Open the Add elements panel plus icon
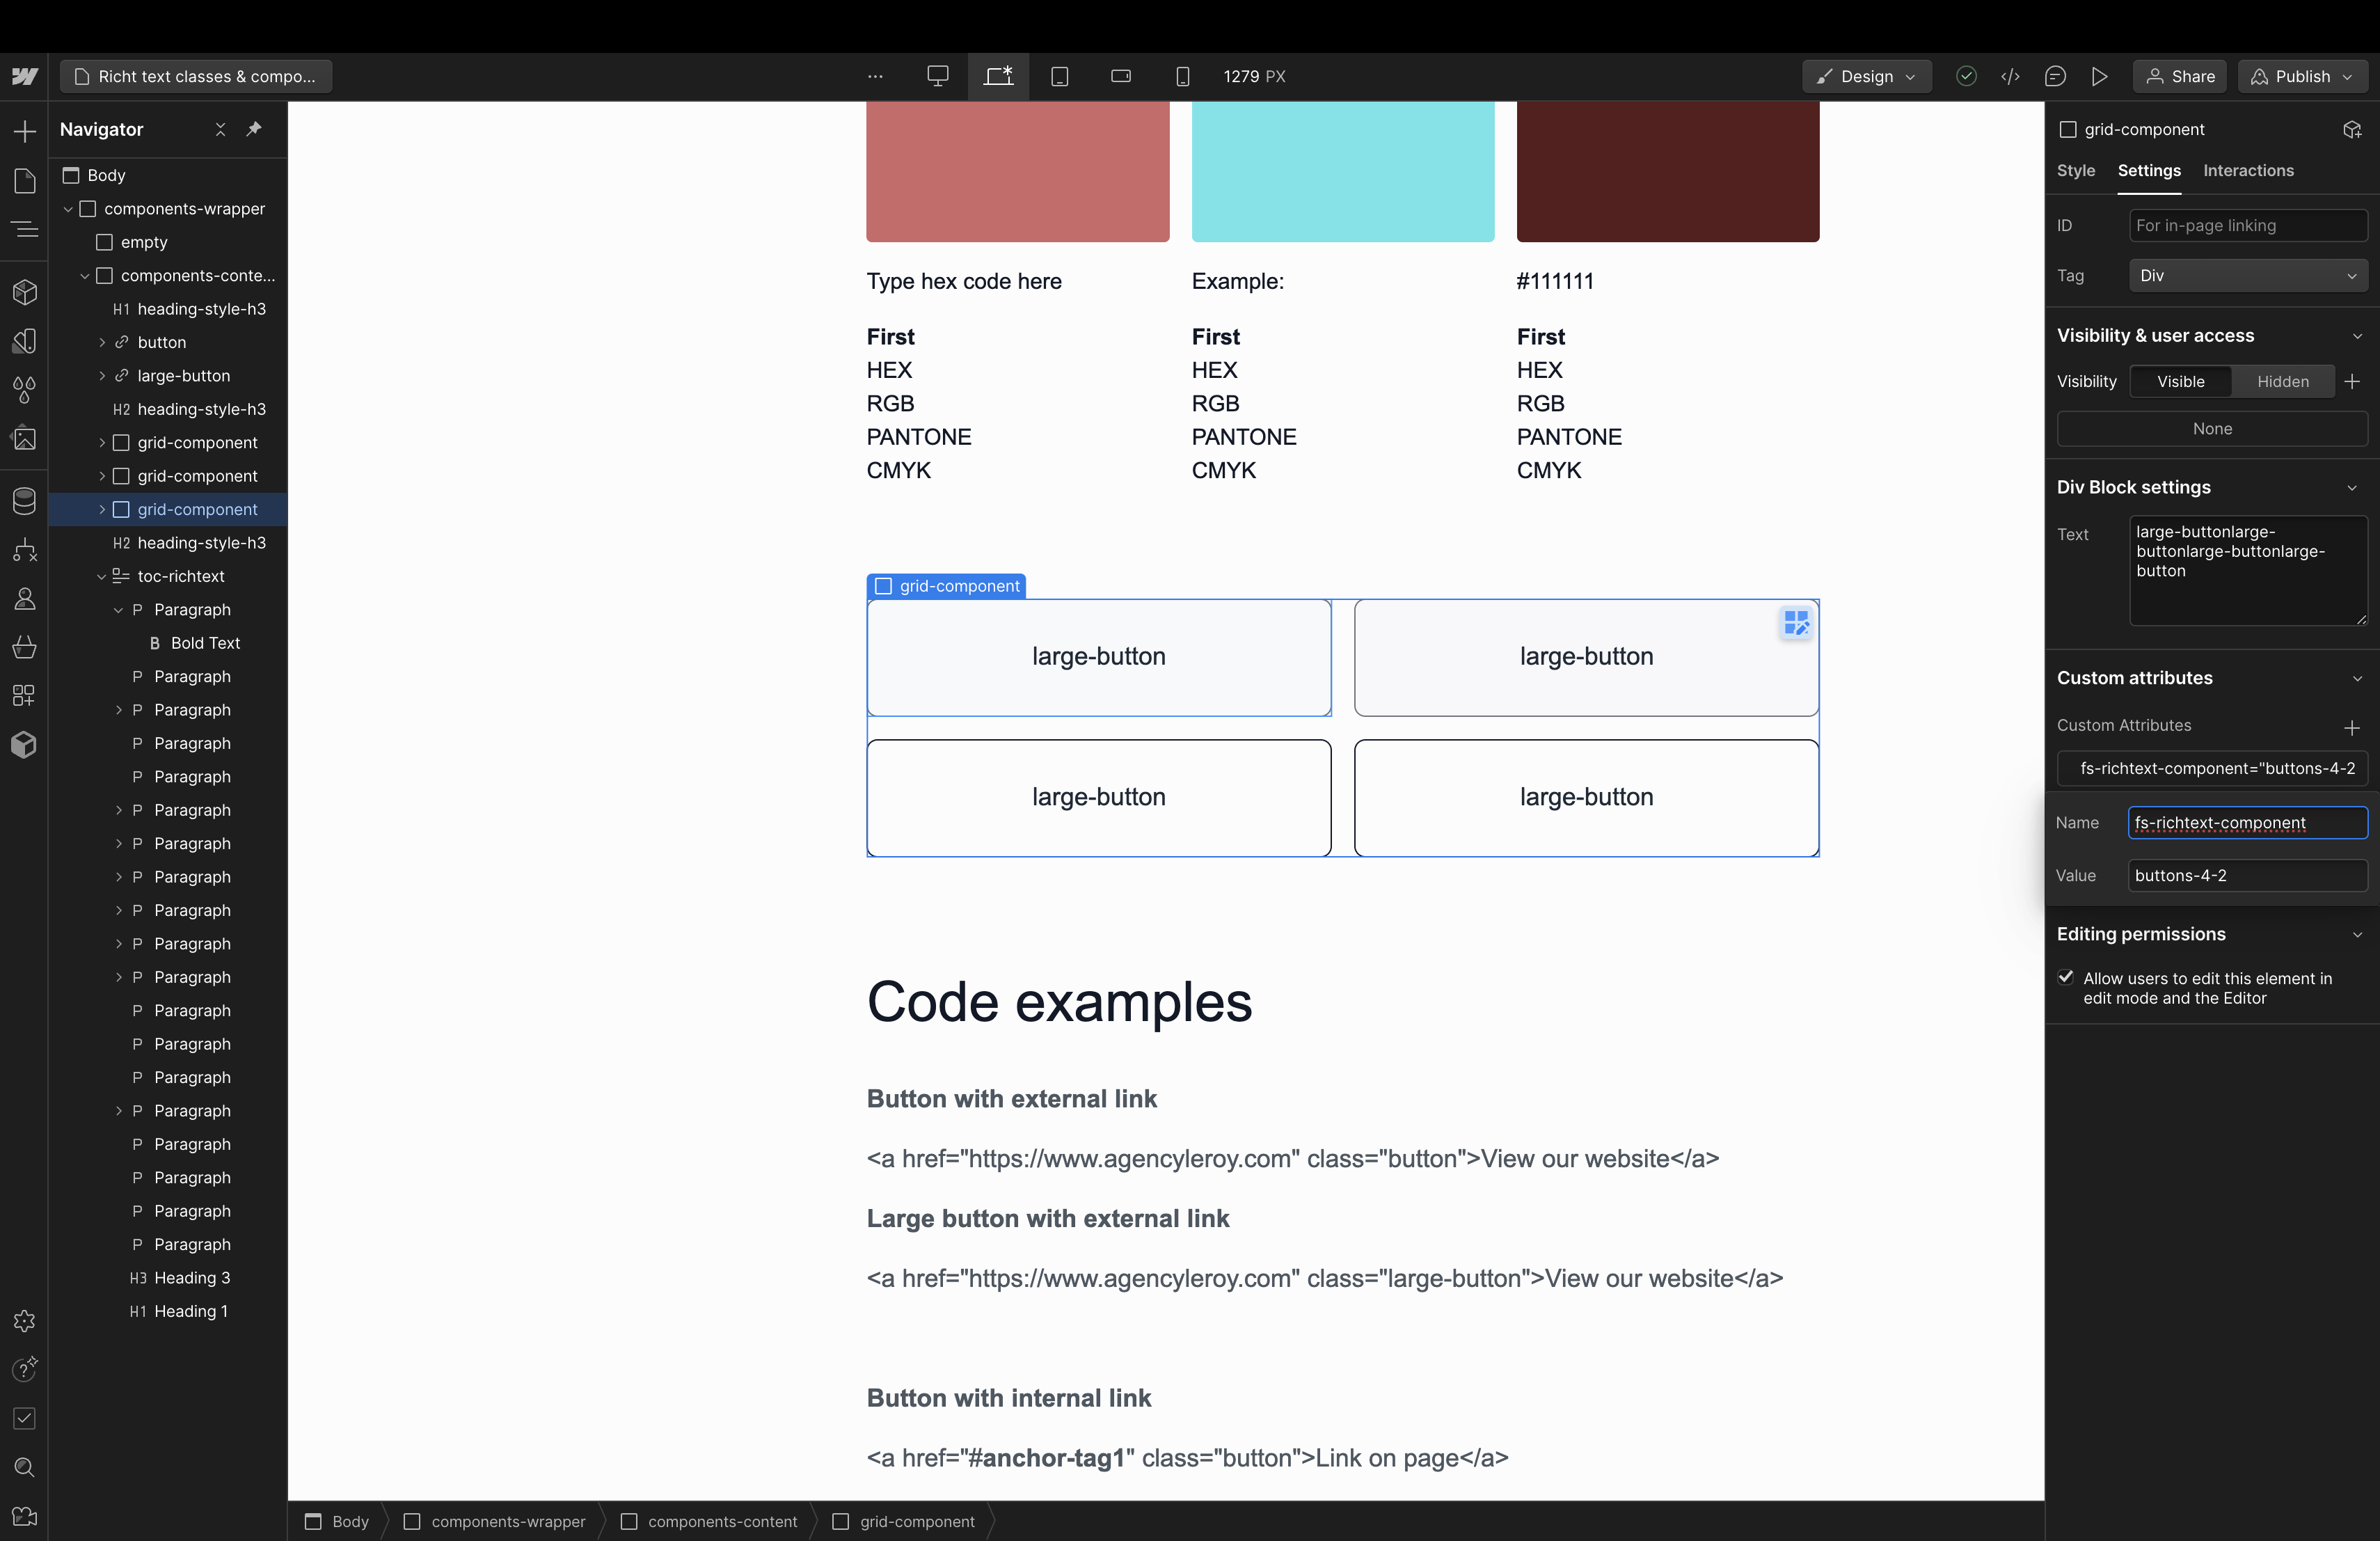The image size is (2380, 1541). 24,131
